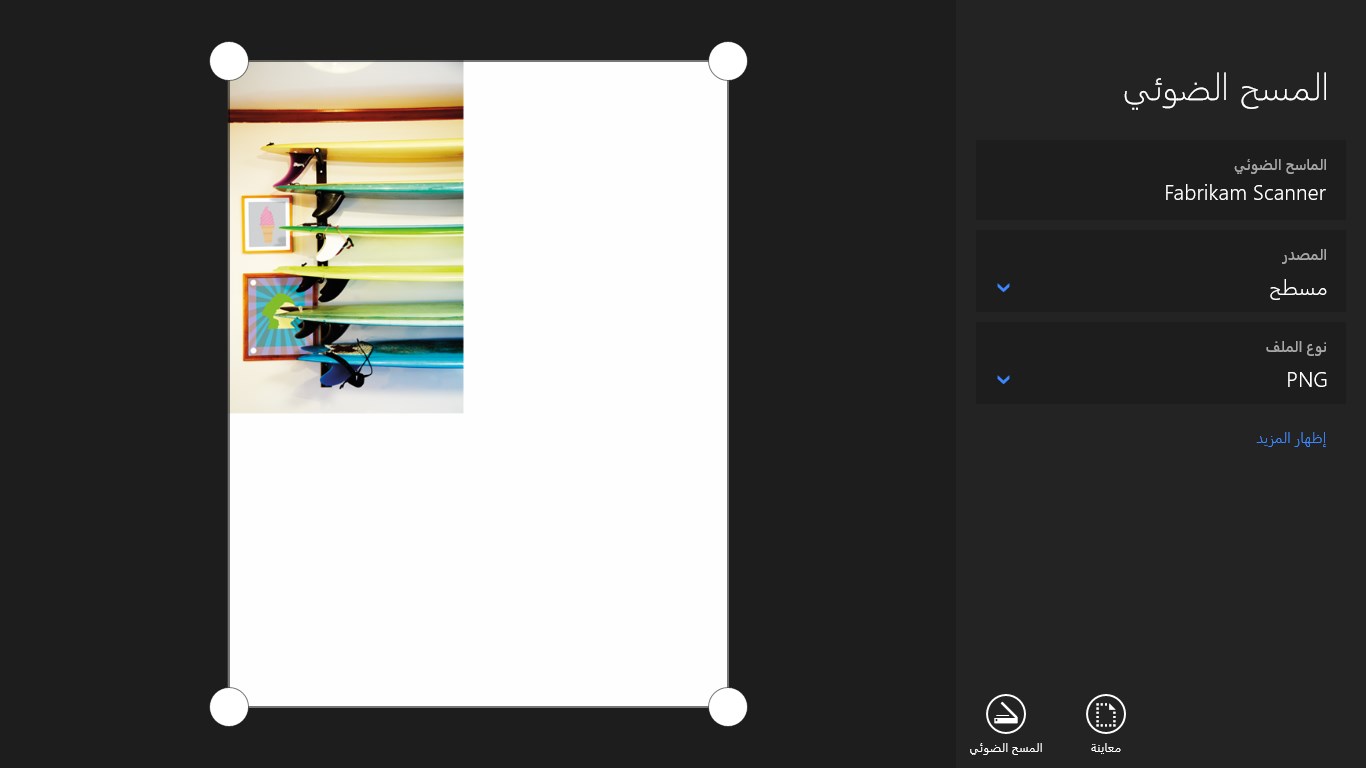
Task: Select the bottom-left crop handle
Action: (x=229, y=707)
